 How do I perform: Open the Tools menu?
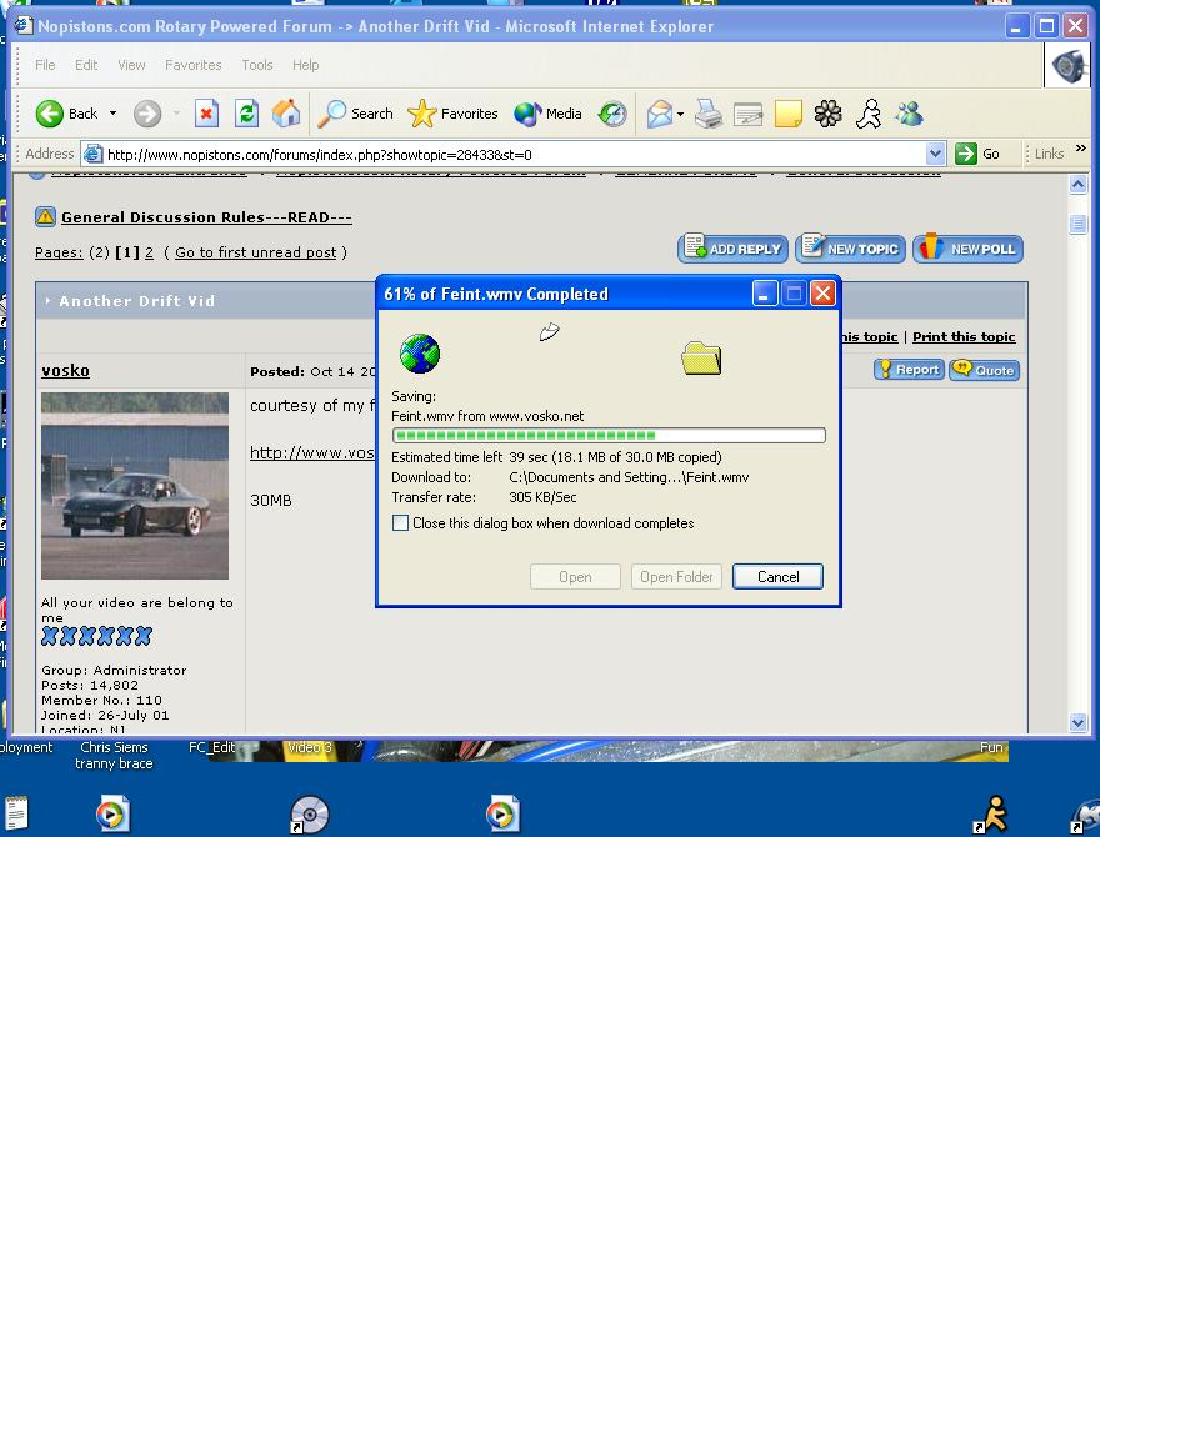click(257, 65)
